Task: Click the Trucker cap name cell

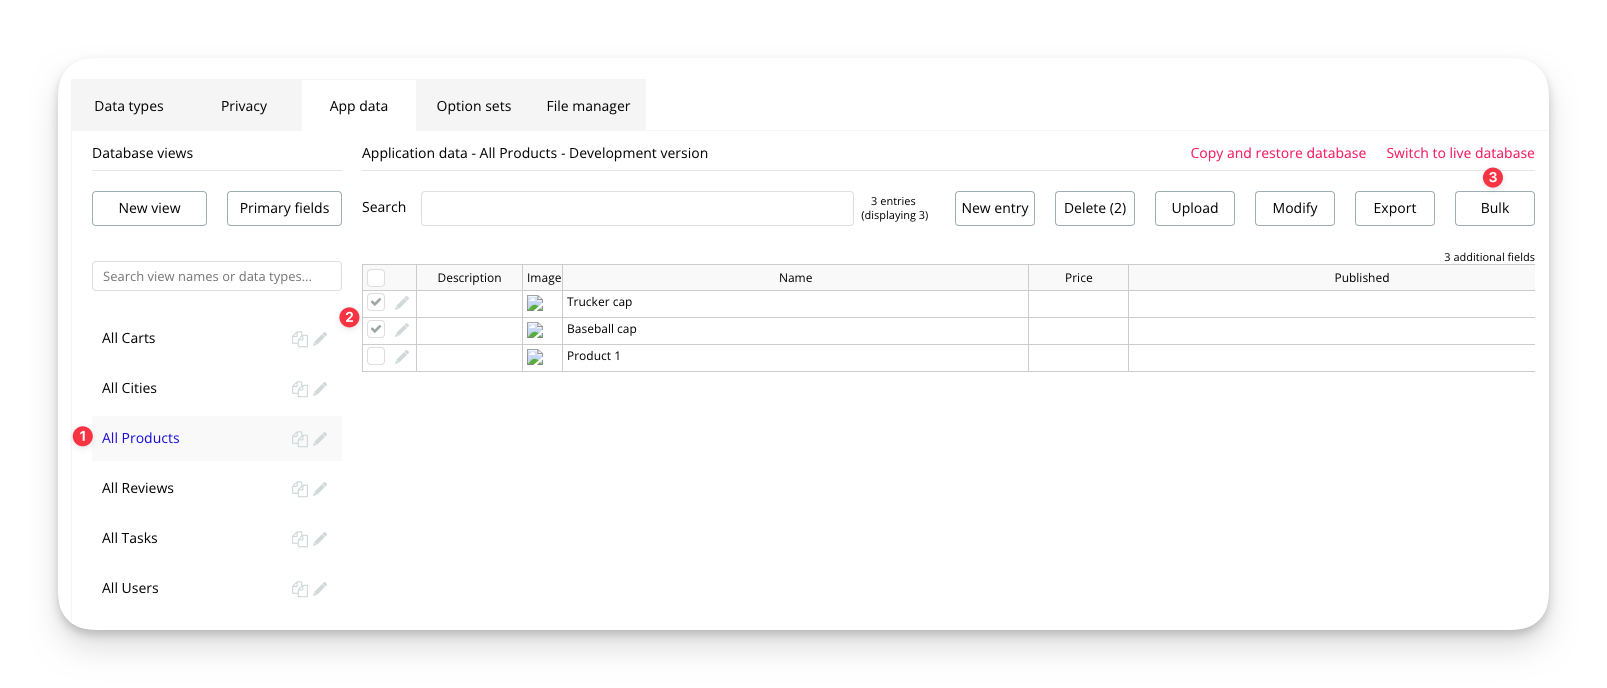Action: (x=795, y=303)
